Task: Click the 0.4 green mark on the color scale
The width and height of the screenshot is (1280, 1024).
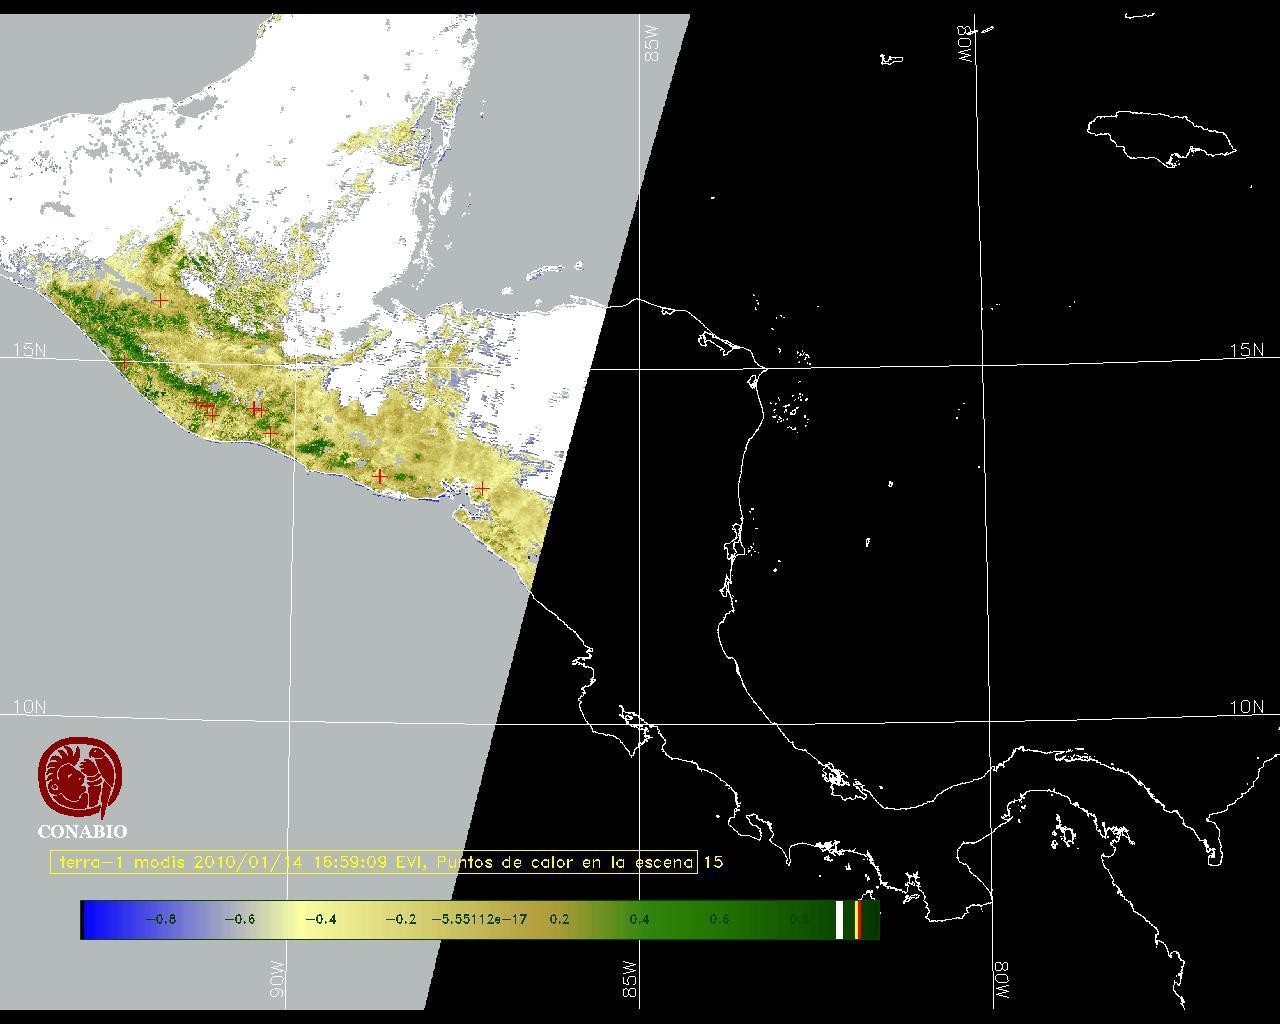Action: (x=639, y=919)
